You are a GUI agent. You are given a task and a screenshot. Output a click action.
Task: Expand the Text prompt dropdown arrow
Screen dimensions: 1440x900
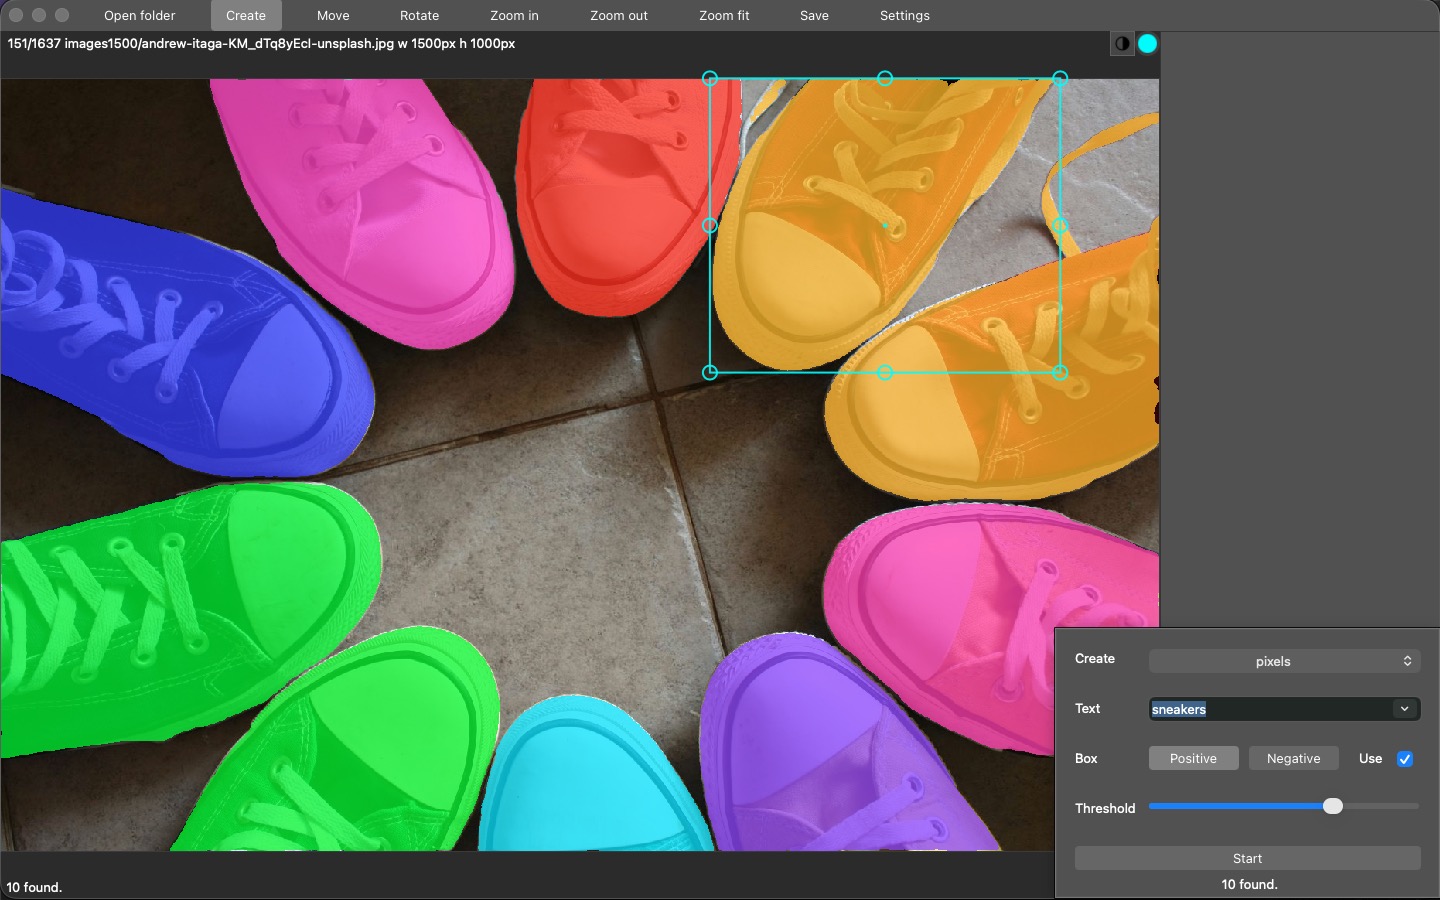[1404, 709]
